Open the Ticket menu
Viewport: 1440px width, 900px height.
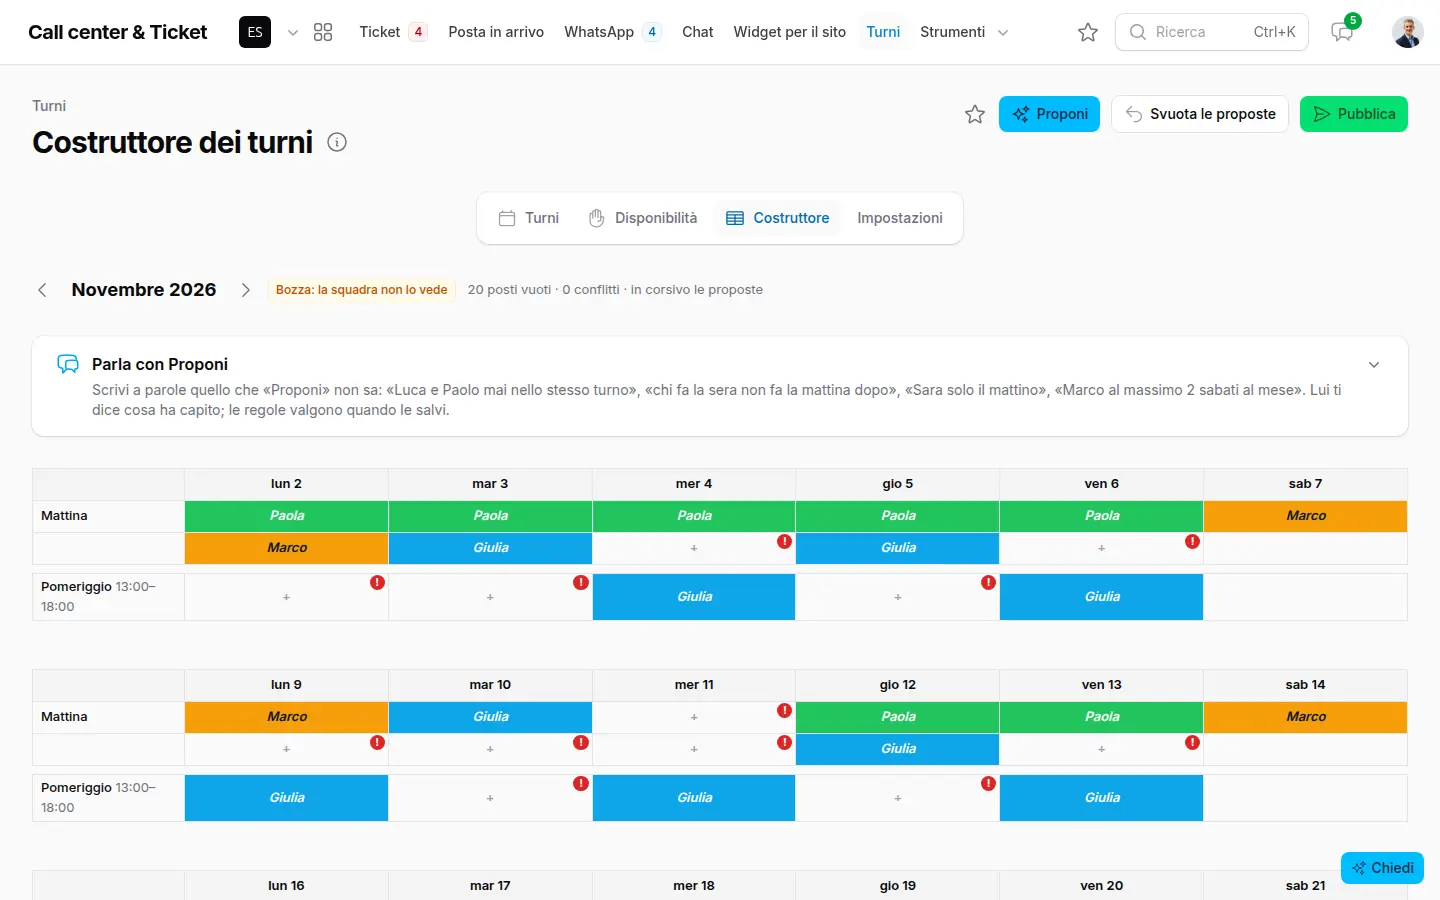(x=393, y=32)
